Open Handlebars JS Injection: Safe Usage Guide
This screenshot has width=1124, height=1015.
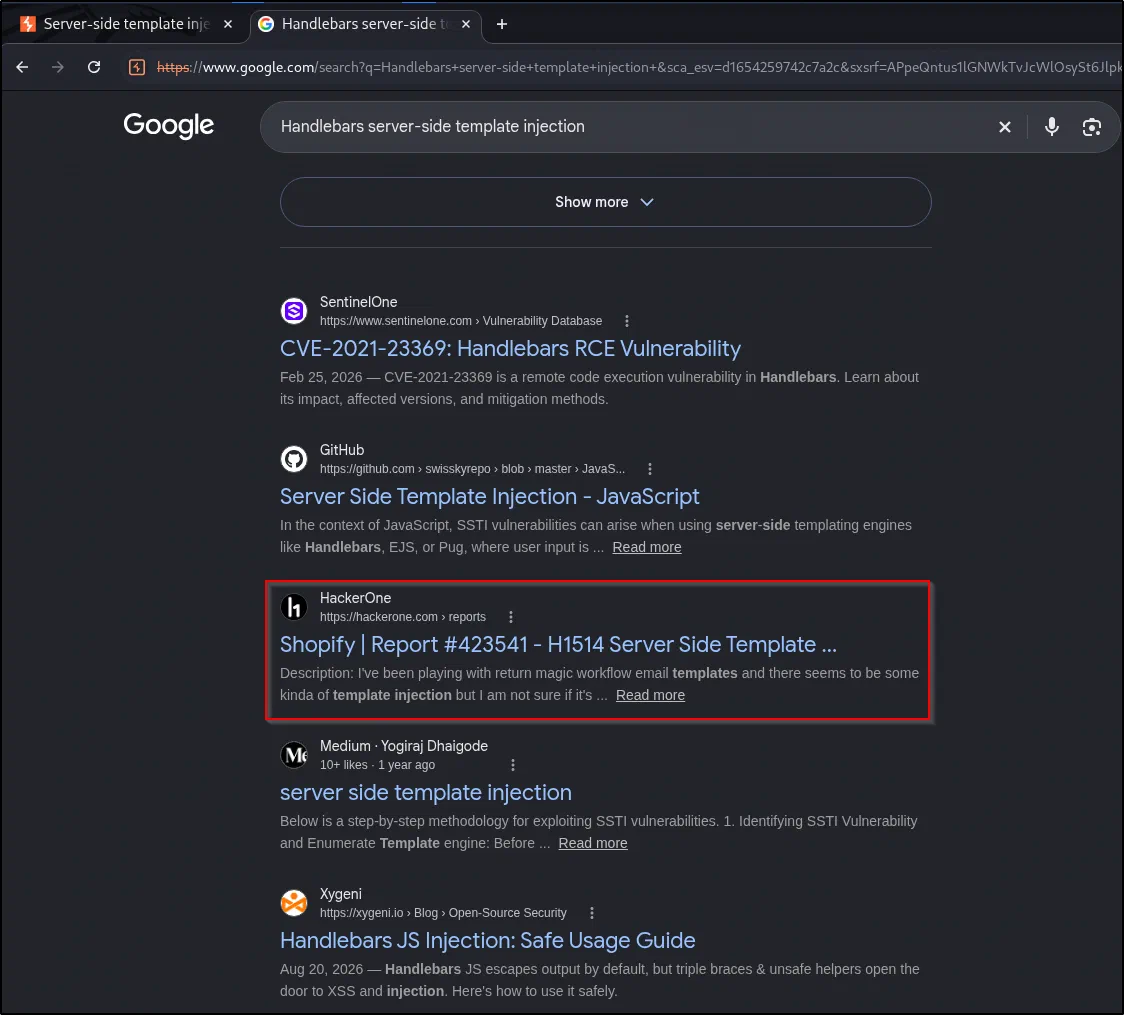(487, 940)
